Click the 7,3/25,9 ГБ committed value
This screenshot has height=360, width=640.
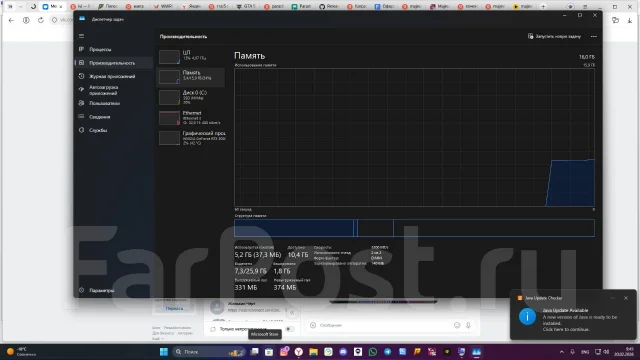(x=250, y=271)
